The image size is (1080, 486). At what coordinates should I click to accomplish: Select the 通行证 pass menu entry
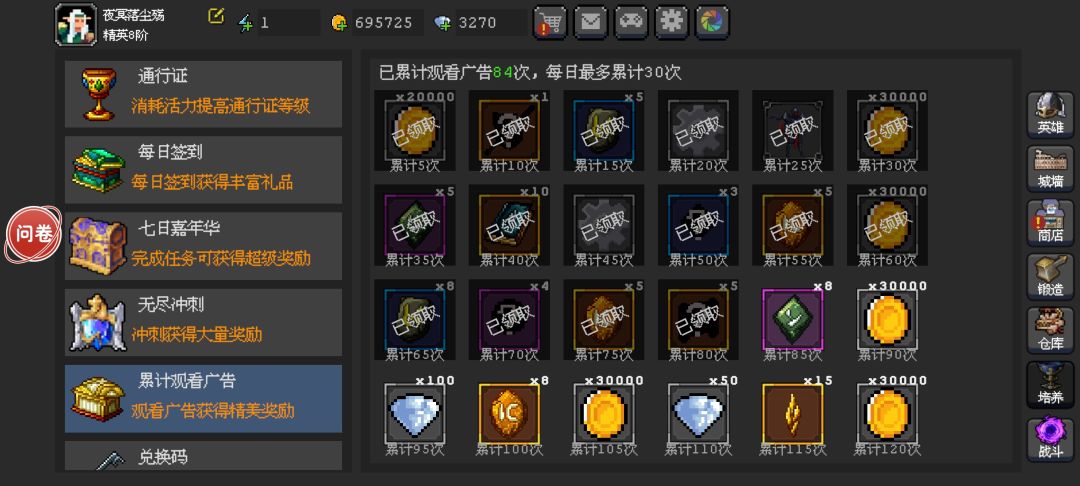pyautogui.click(x=203, y=94)
